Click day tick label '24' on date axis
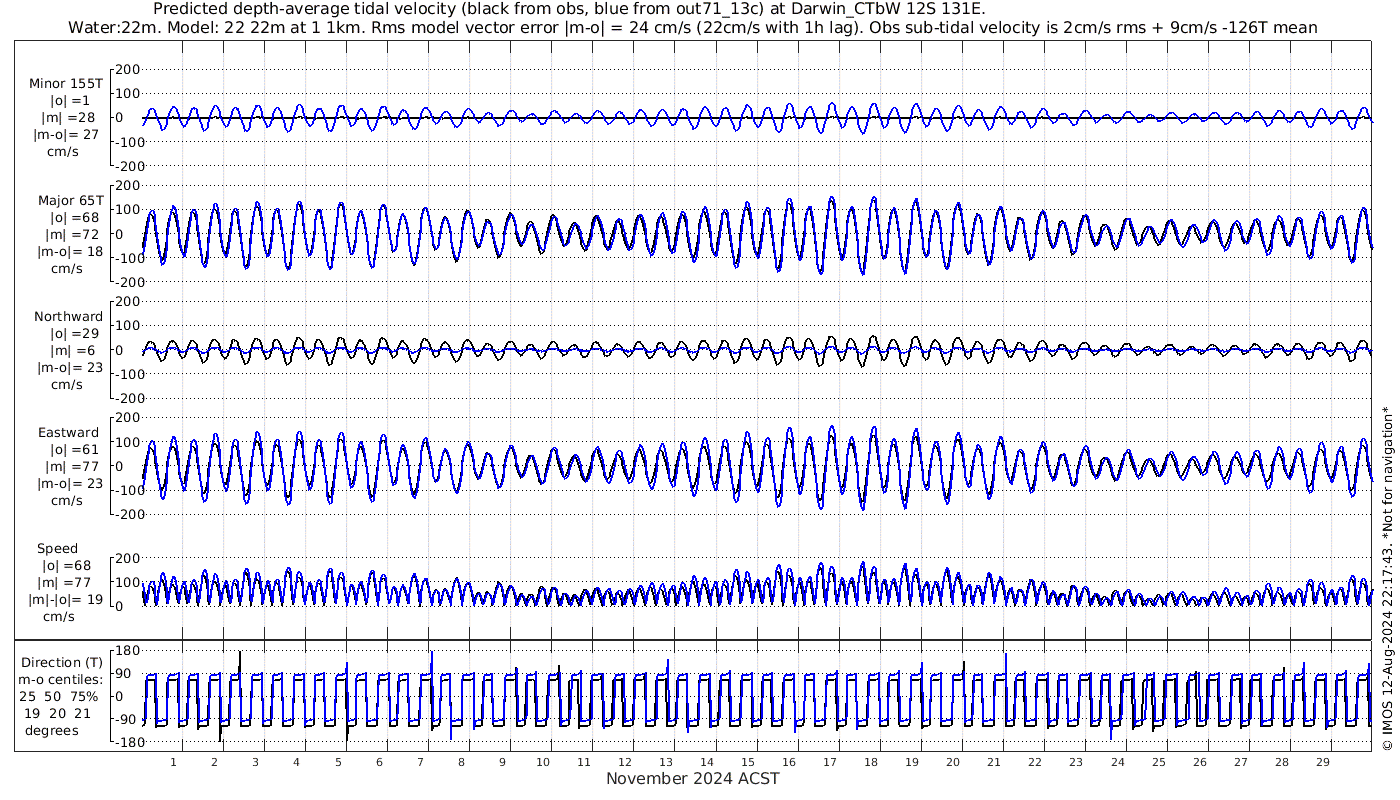Screen dimensions: 1400x800 [x=1117, y=761]
